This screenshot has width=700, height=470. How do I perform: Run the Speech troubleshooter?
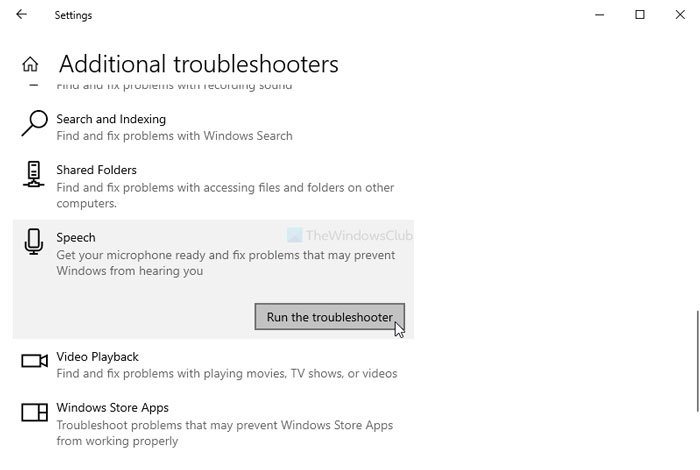coord(329,317)
